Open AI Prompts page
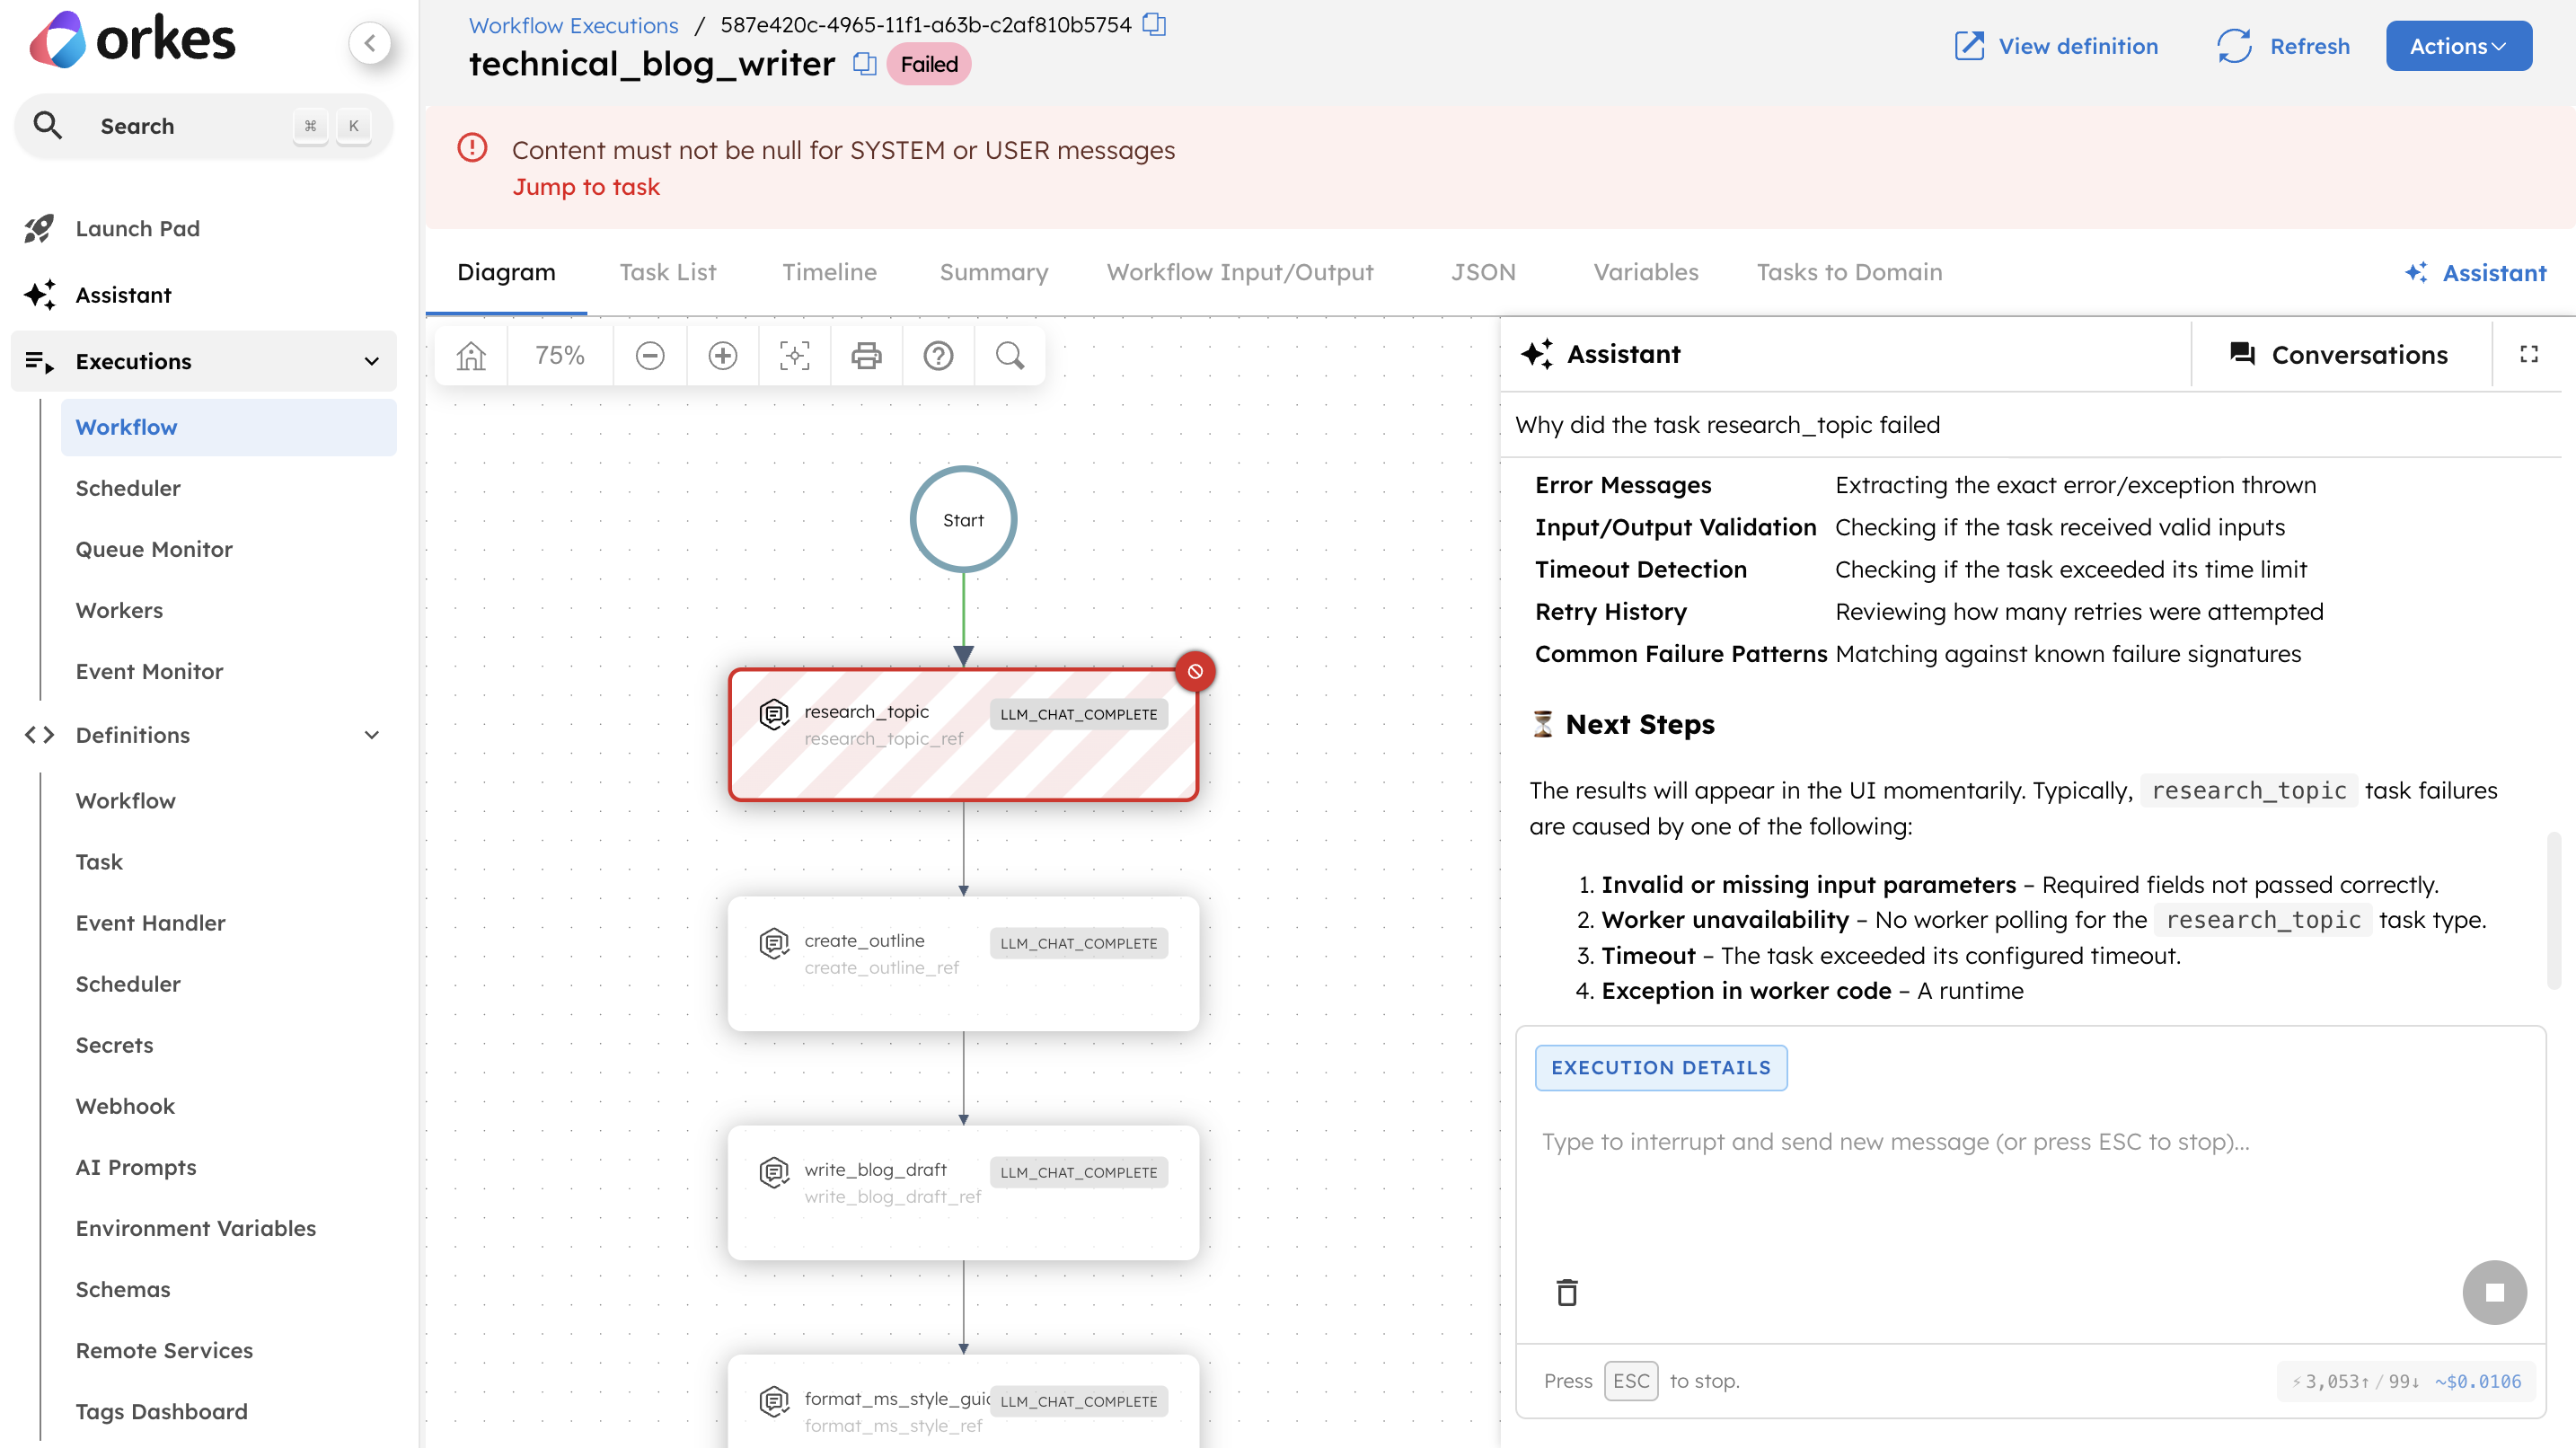This screenshot has width=2576, height=1448. click(136, 1167)
